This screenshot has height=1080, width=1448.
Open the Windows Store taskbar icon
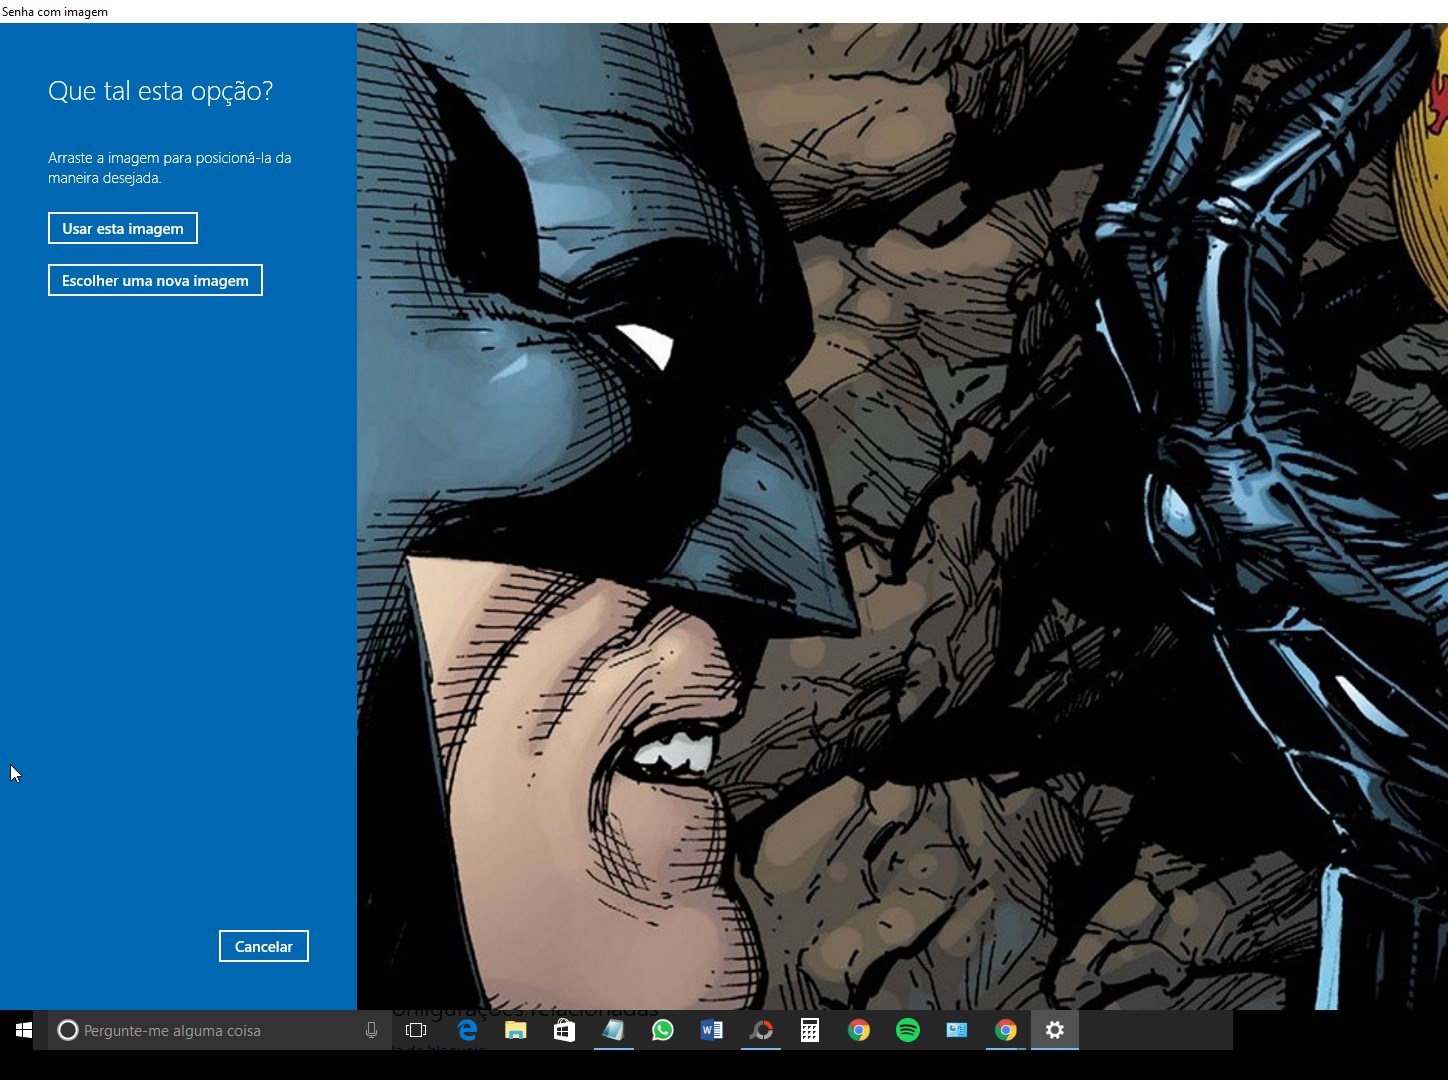(565, 1030)
